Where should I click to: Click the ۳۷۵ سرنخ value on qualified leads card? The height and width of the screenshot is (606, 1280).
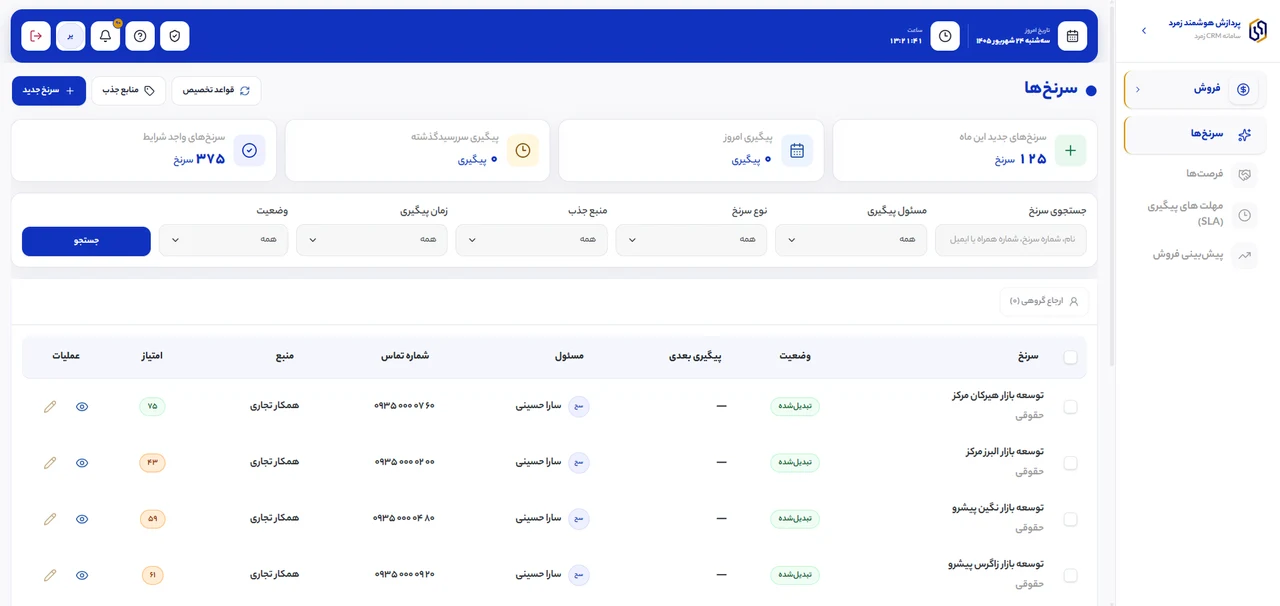[x=199, y=158]
